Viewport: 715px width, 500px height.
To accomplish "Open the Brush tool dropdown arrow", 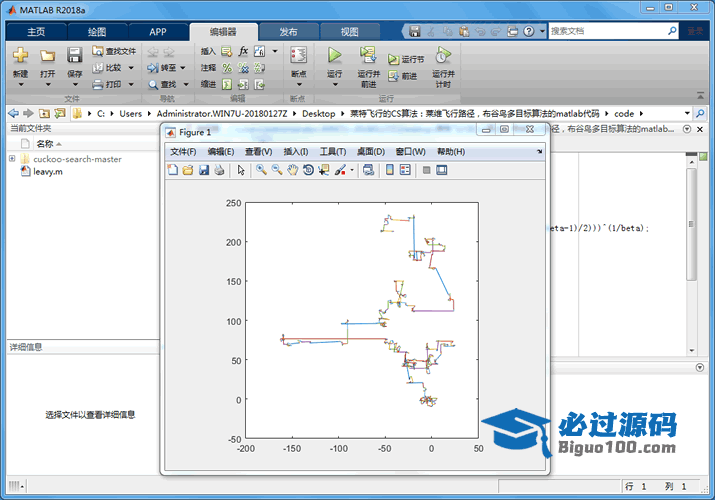I will click(352, 171).
